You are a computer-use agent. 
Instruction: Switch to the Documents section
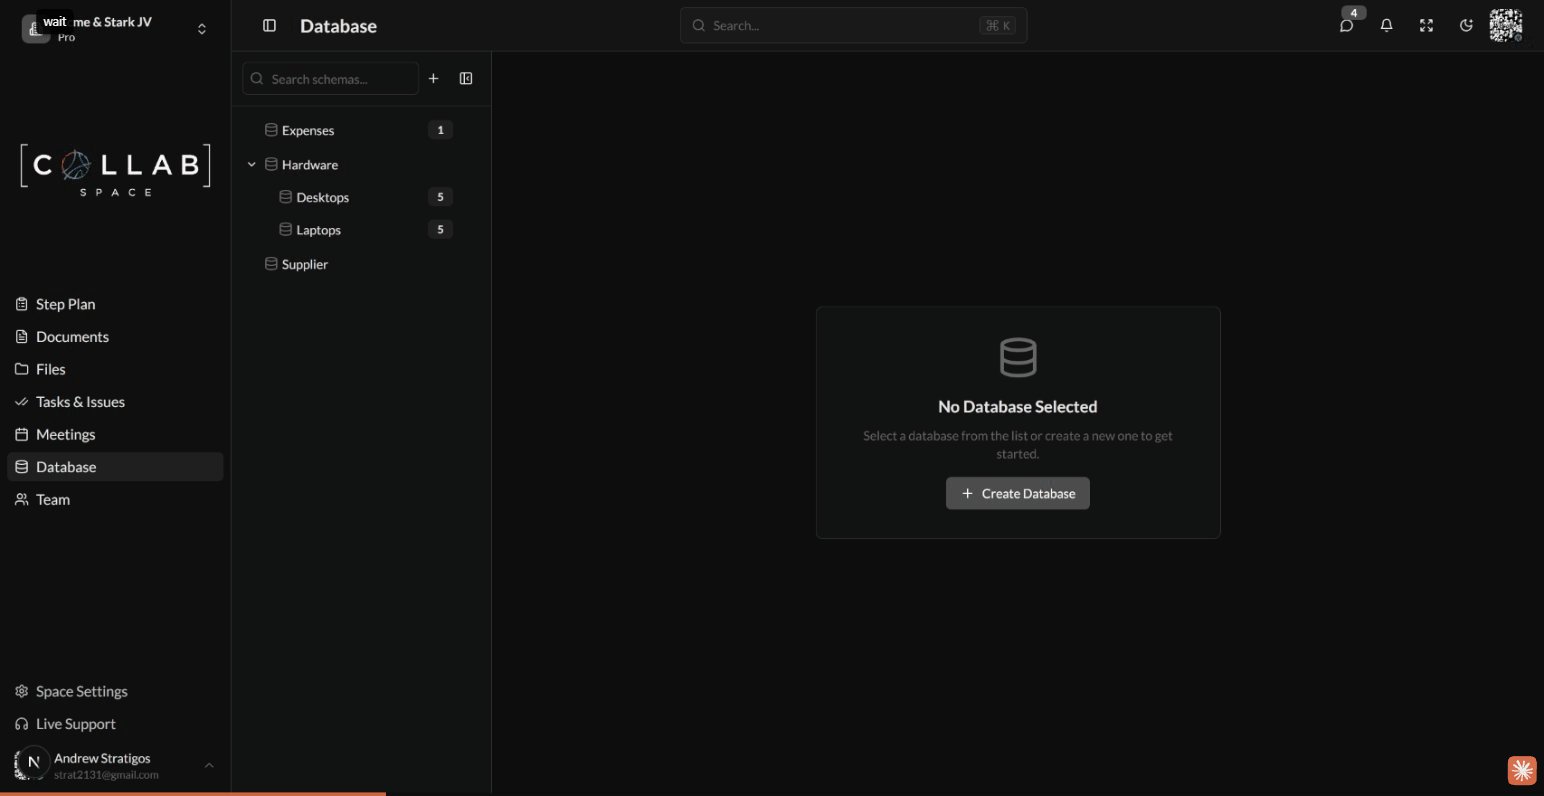[72, 336]
